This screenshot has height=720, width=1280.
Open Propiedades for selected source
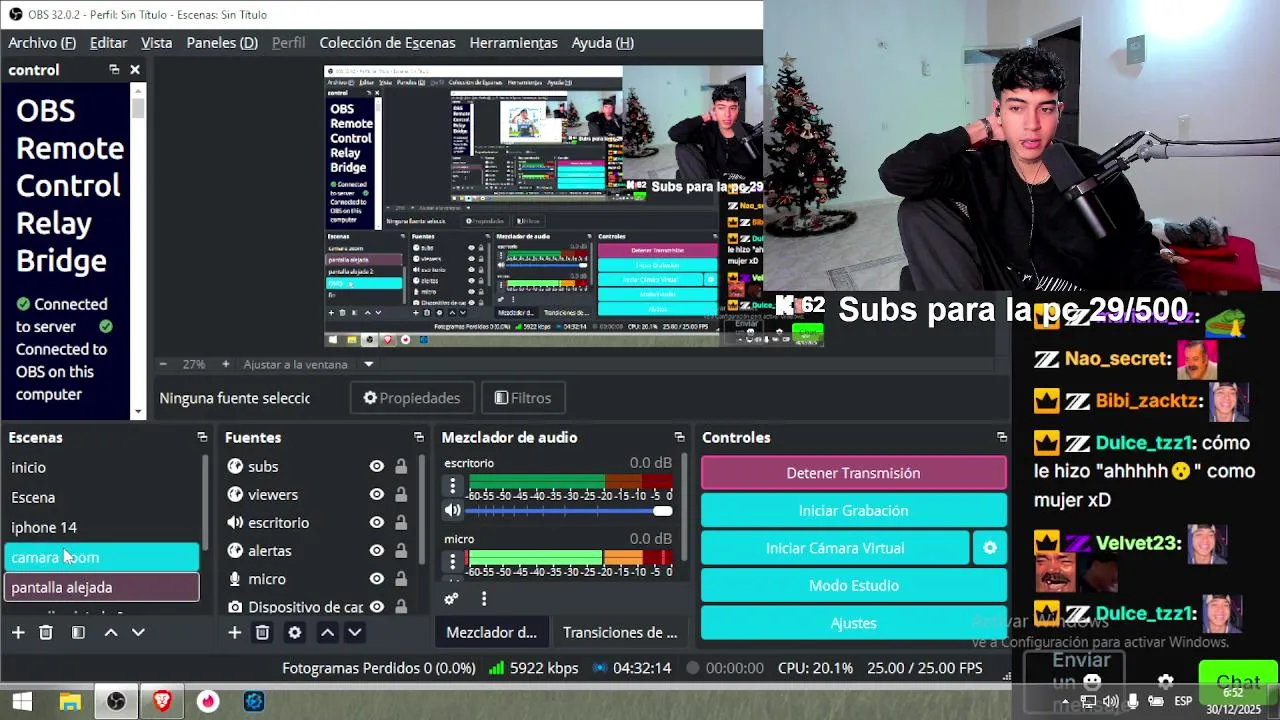pos(412,398)
